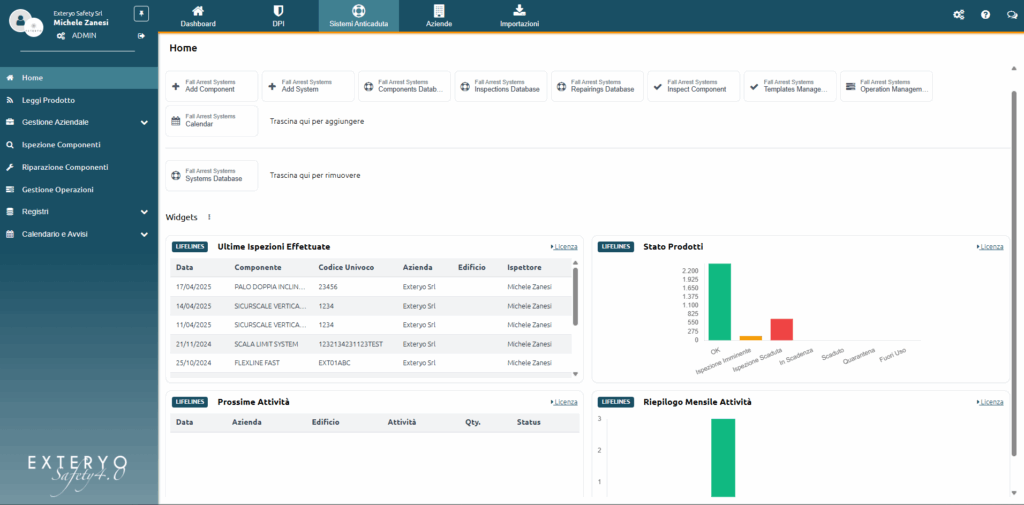This screenshot has width=1024, height=505.
Task: Click the pin sidebar icon
Action: click(140, 13)
